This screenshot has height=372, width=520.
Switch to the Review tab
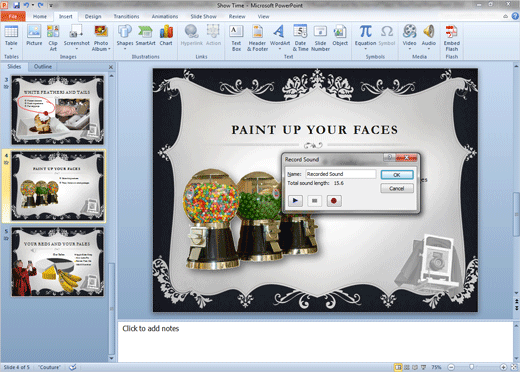(x=237, y=16)
